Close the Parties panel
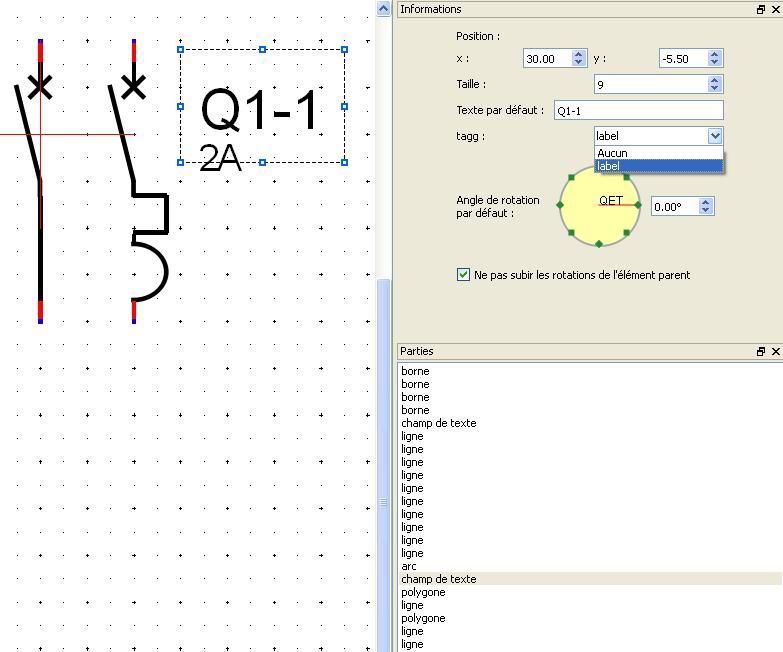783x652 pixels. pos(775,352)
